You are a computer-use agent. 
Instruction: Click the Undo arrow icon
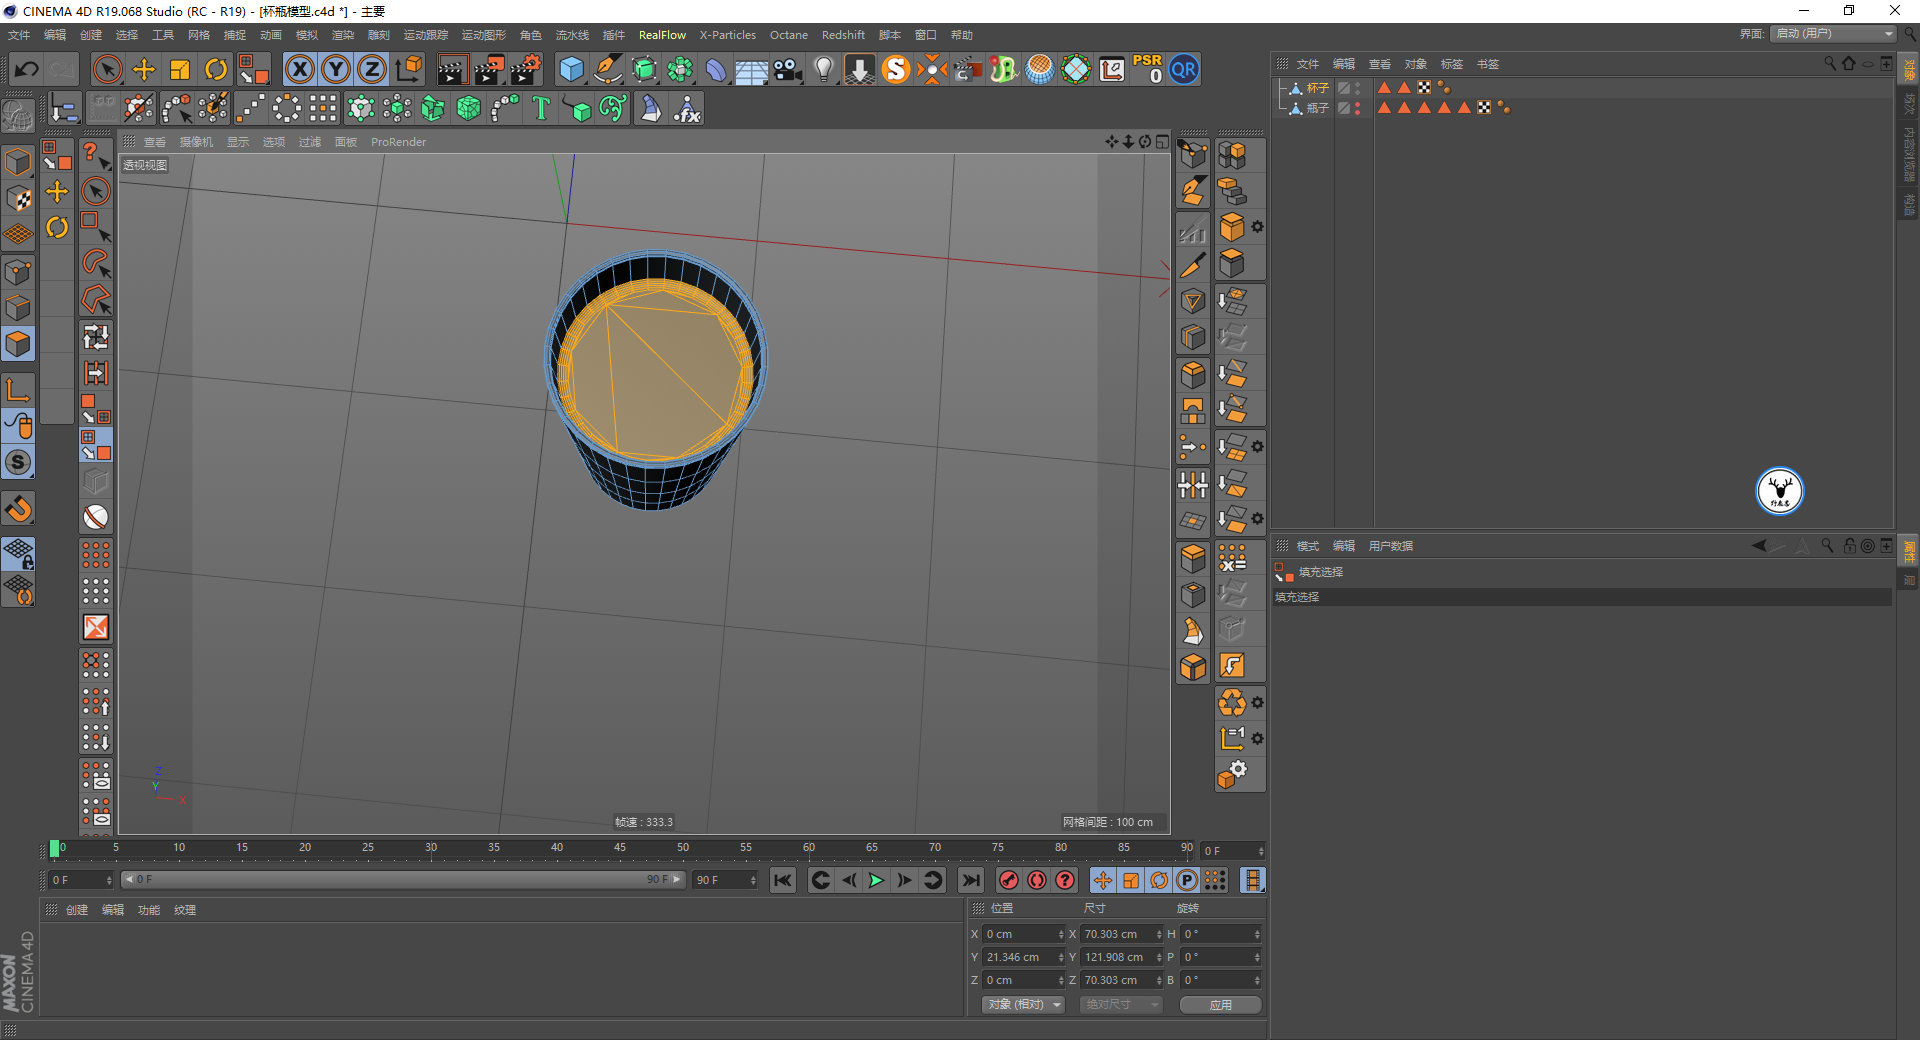[27, 69]
